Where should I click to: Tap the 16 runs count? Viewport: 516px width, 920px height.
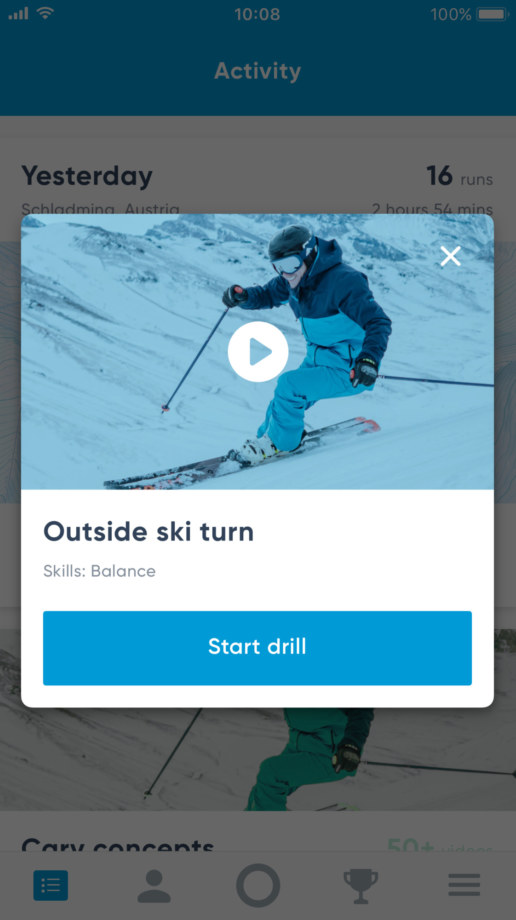click(460, 176)
